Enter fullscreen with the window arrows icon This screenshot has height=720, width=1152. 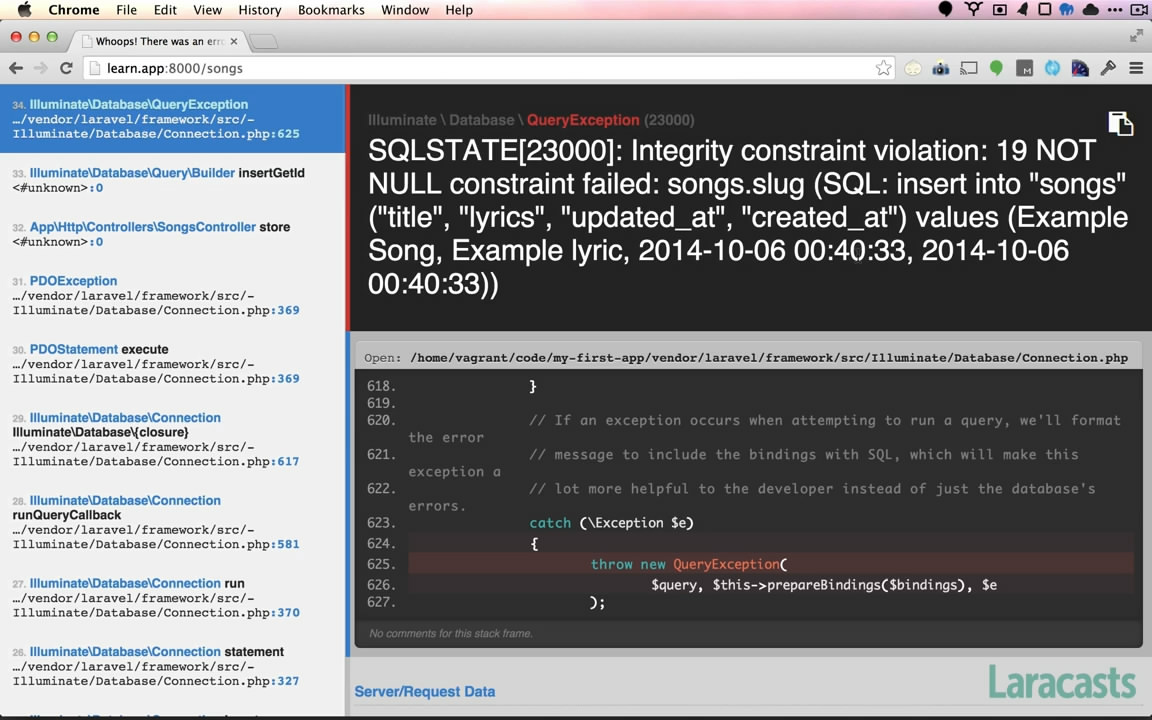coord(1136,35)
